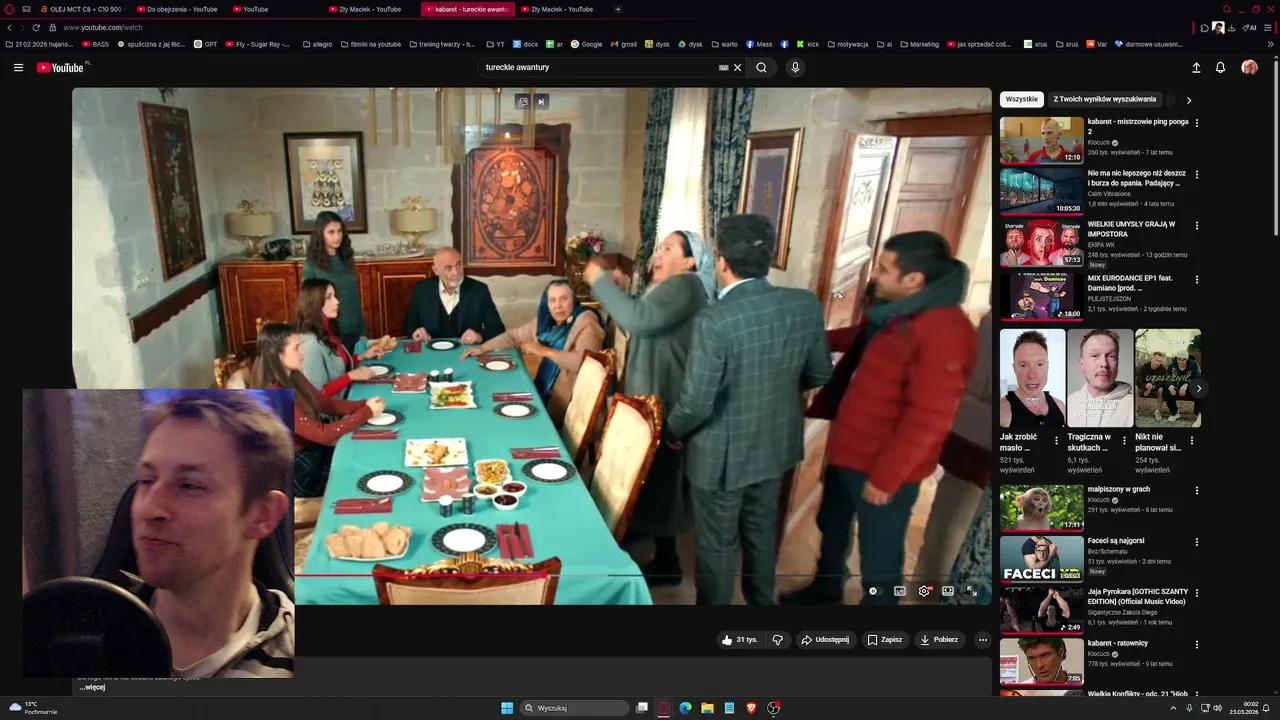Screen dimensions: 1280x720
Task: Enter fullscreen on the video player
Action: pyautogui.click(x=971, y=591)
